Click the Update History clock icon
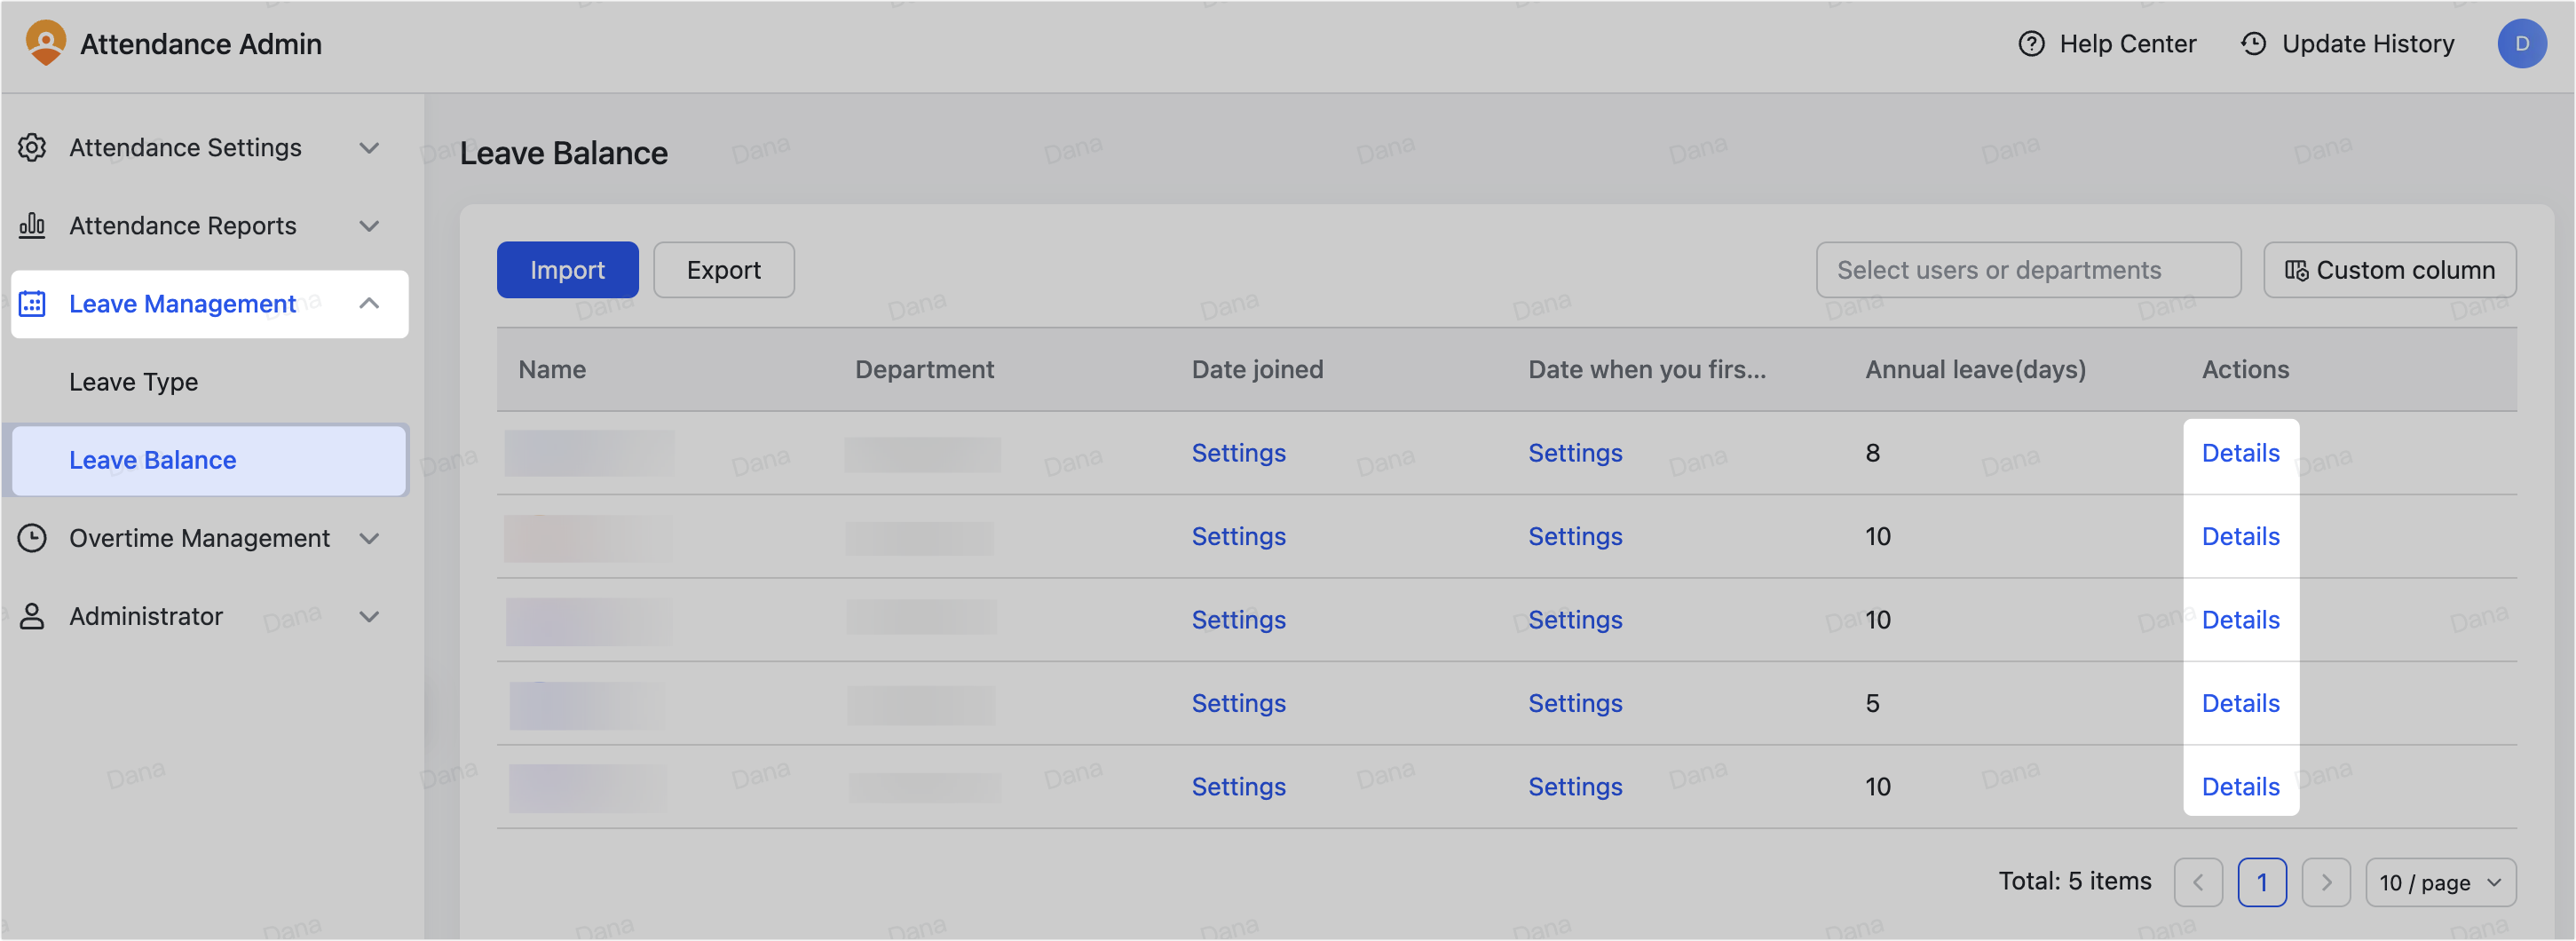2576x941 pixels. (x=2252, y=44)
